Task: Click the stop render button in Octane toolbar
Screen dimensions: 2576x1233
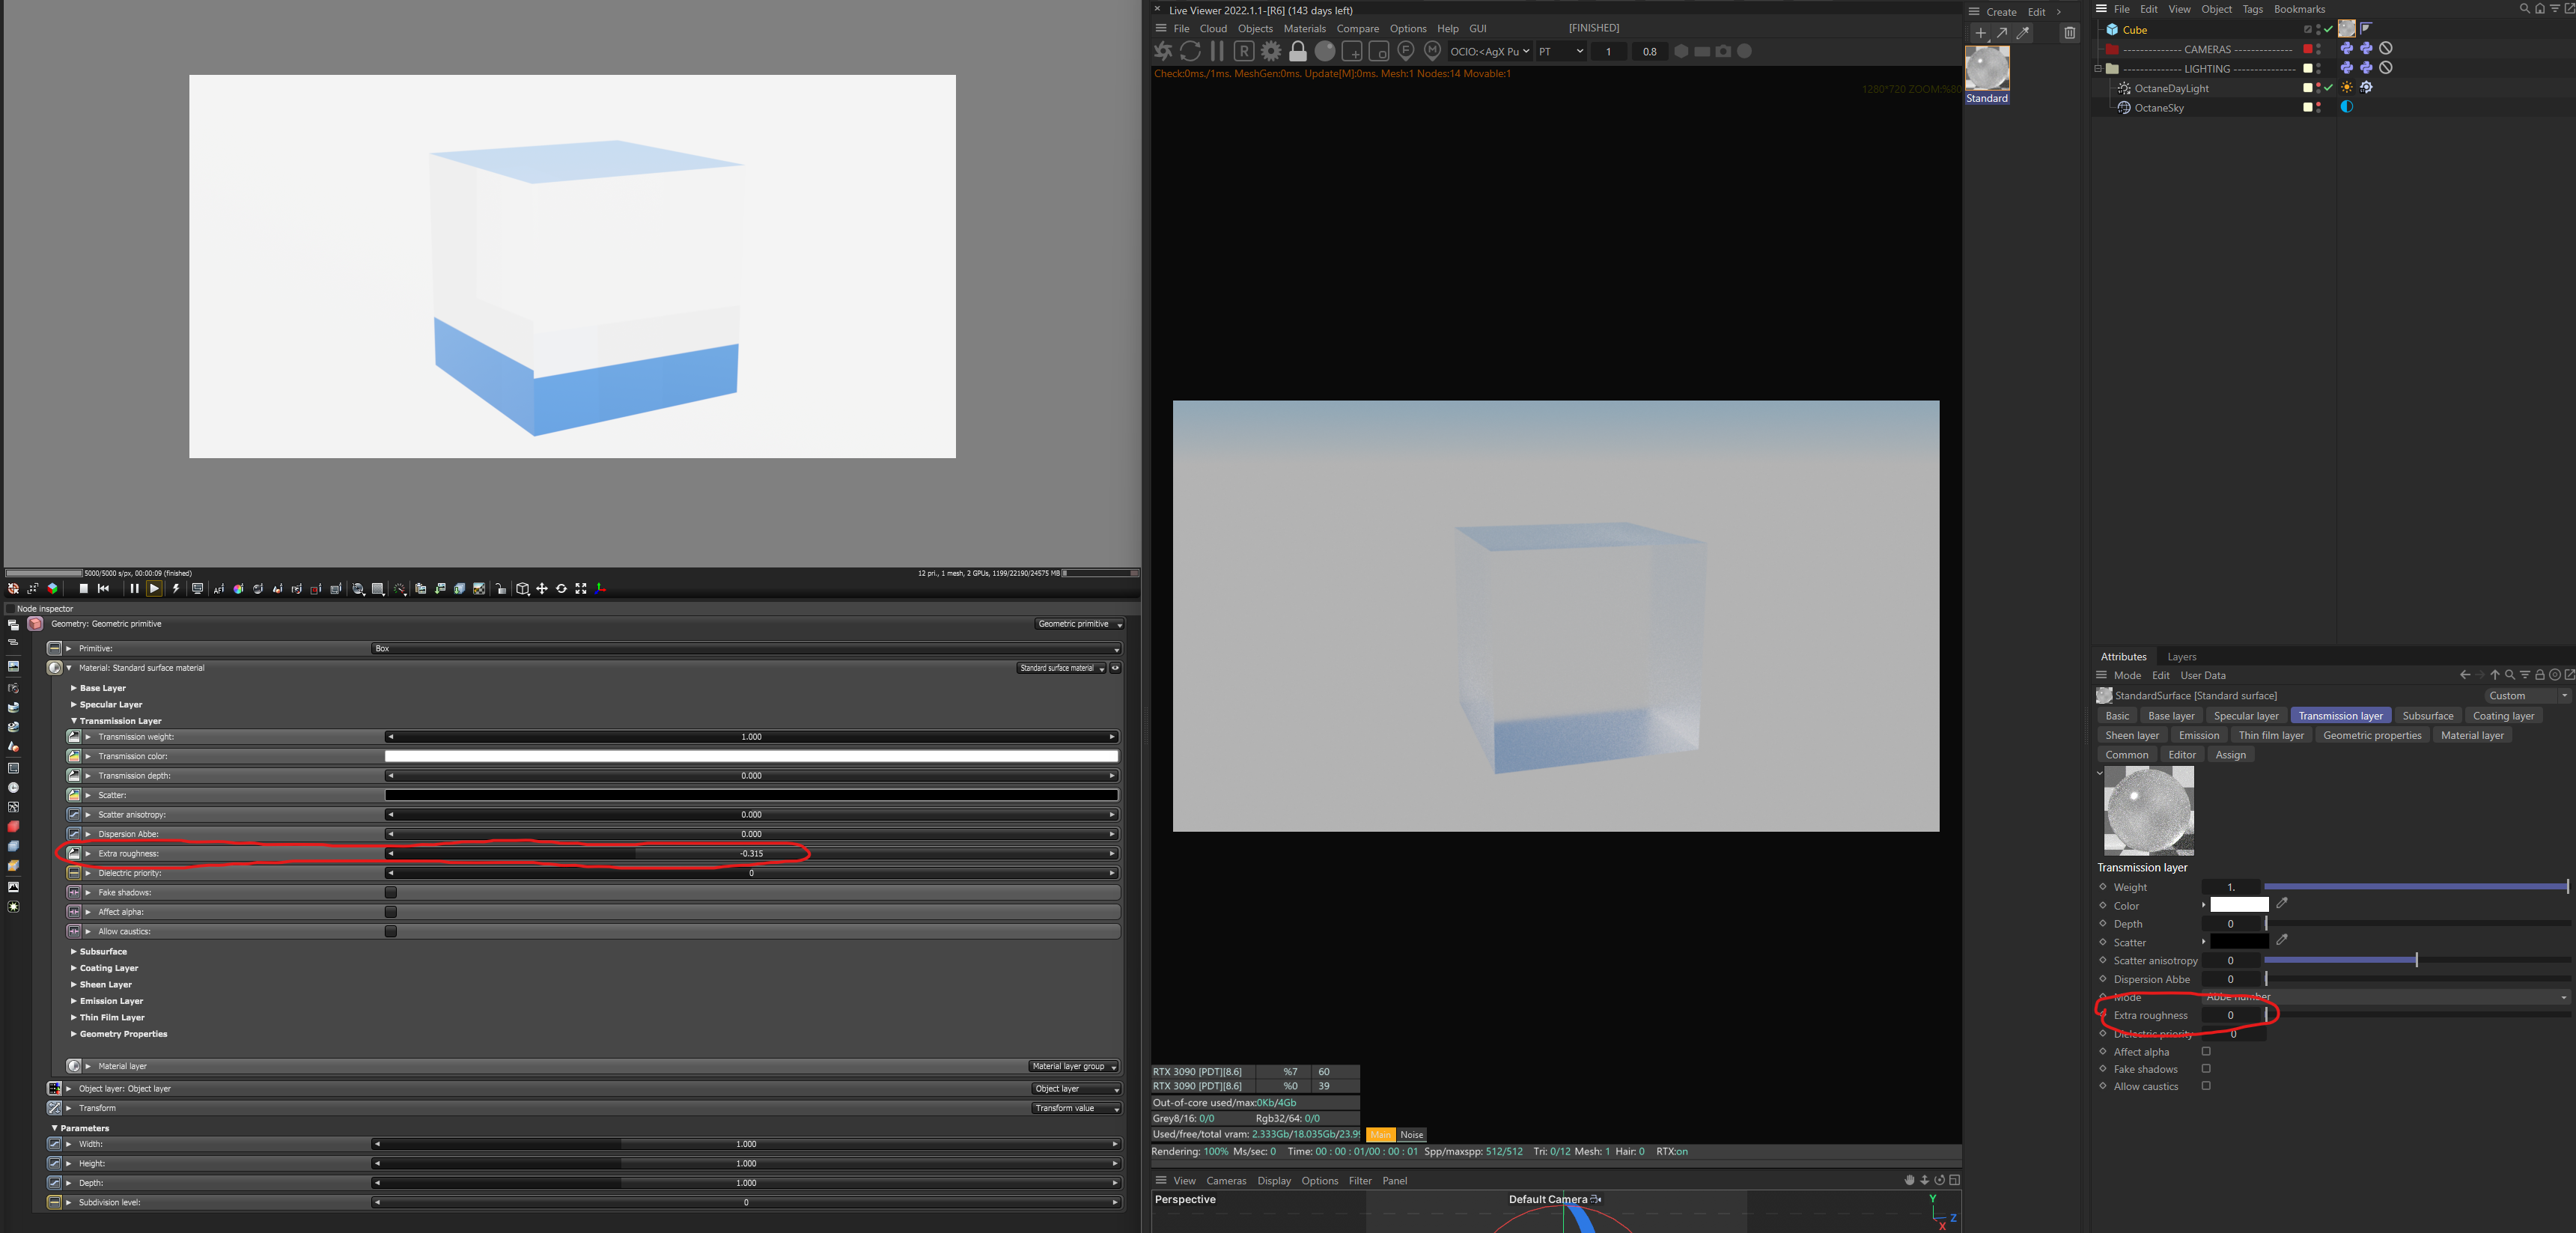Action: [x=84, y=589]
